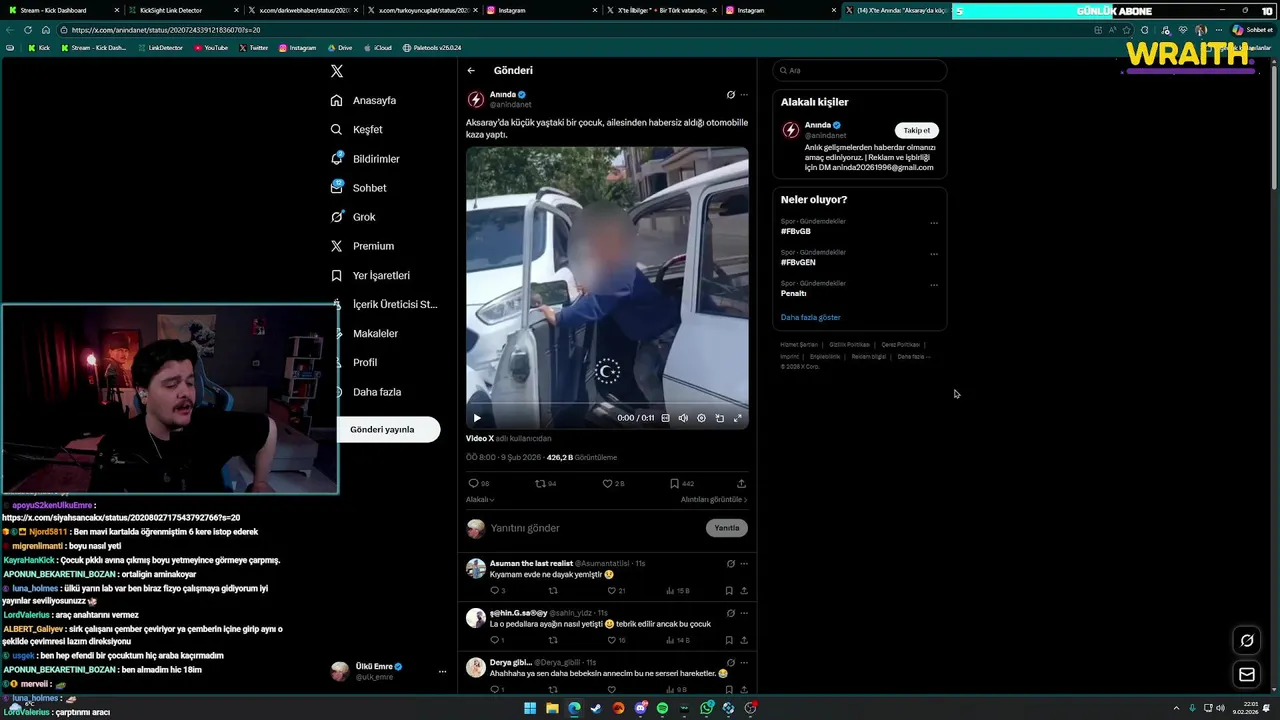Toggle video captions
The image size is (1280, 720).
pyautogui.click(x=665, y=418)
